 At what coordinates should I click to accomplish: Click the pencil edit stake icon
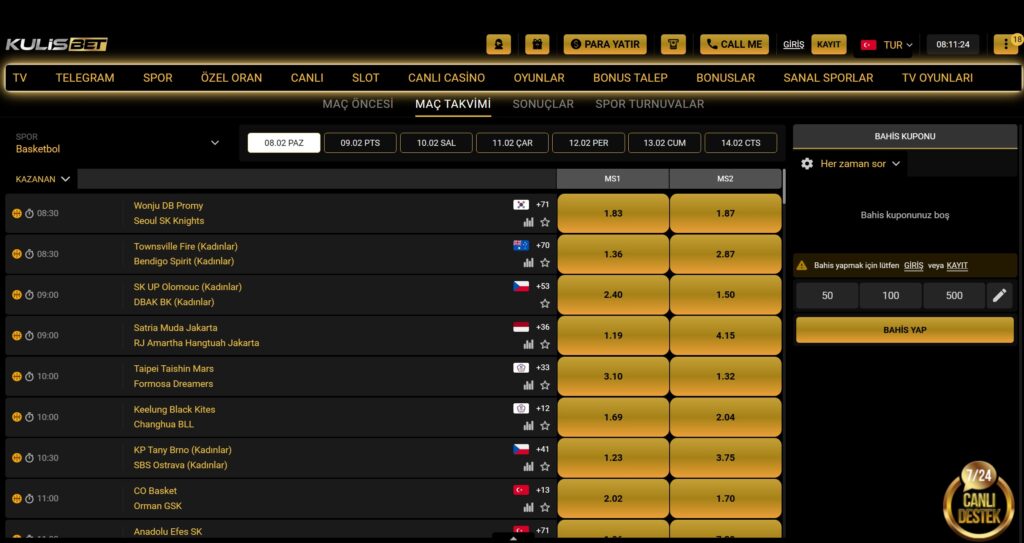click(x=998, y=295)
